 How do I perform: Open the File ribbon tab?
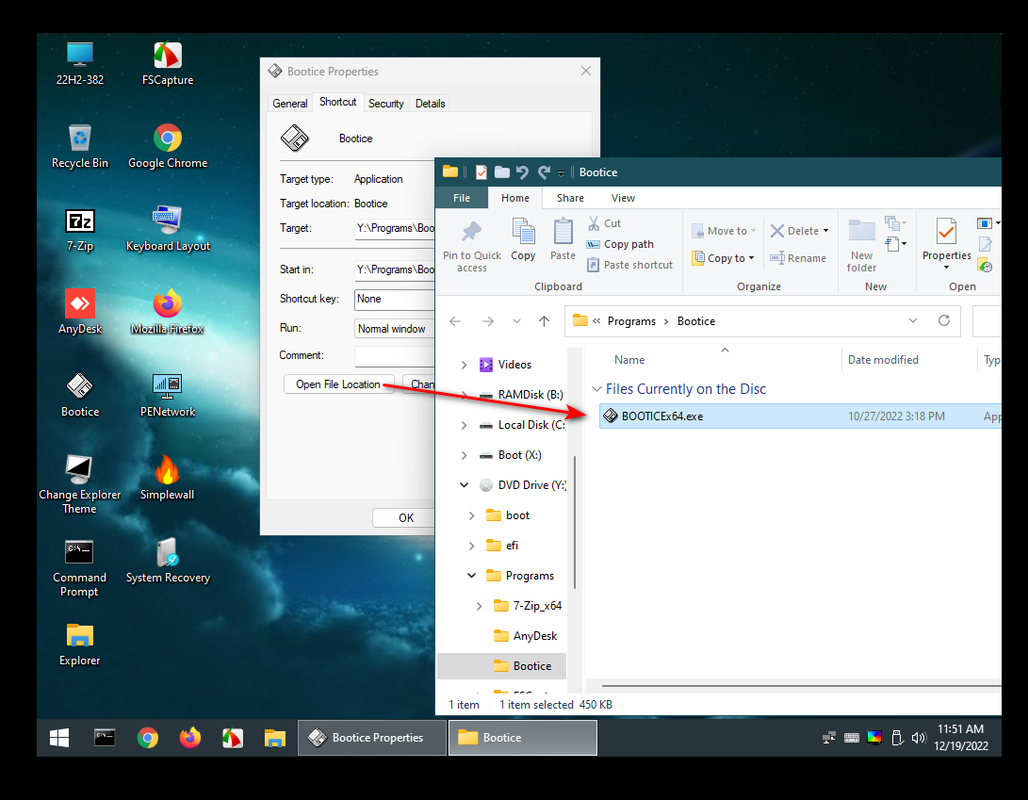tap(462, 198)
